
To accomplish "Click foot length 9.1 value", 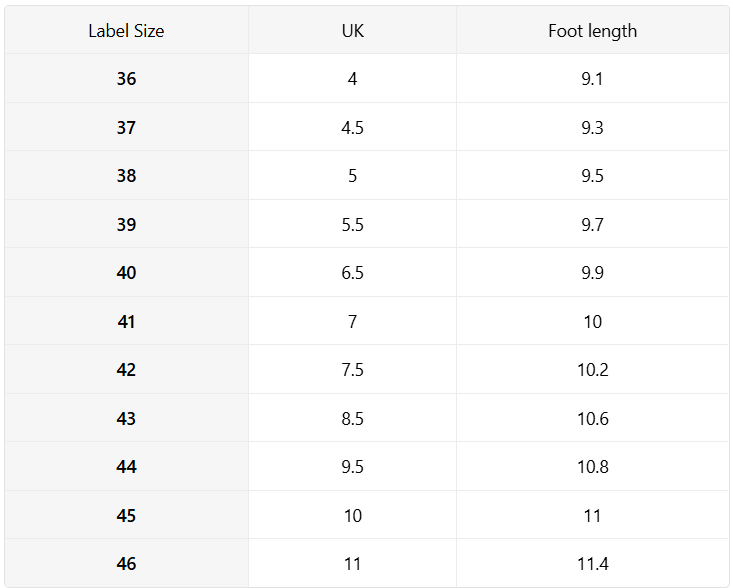I will click(x=592, y=79).
